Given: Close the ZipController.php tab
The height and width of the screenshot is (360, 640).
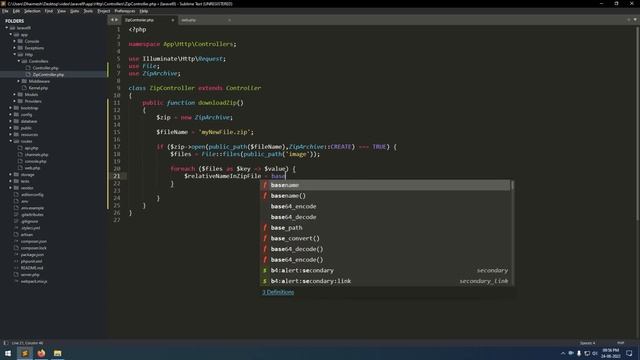Looking at the screenshot, I should (x=172, y=20).
